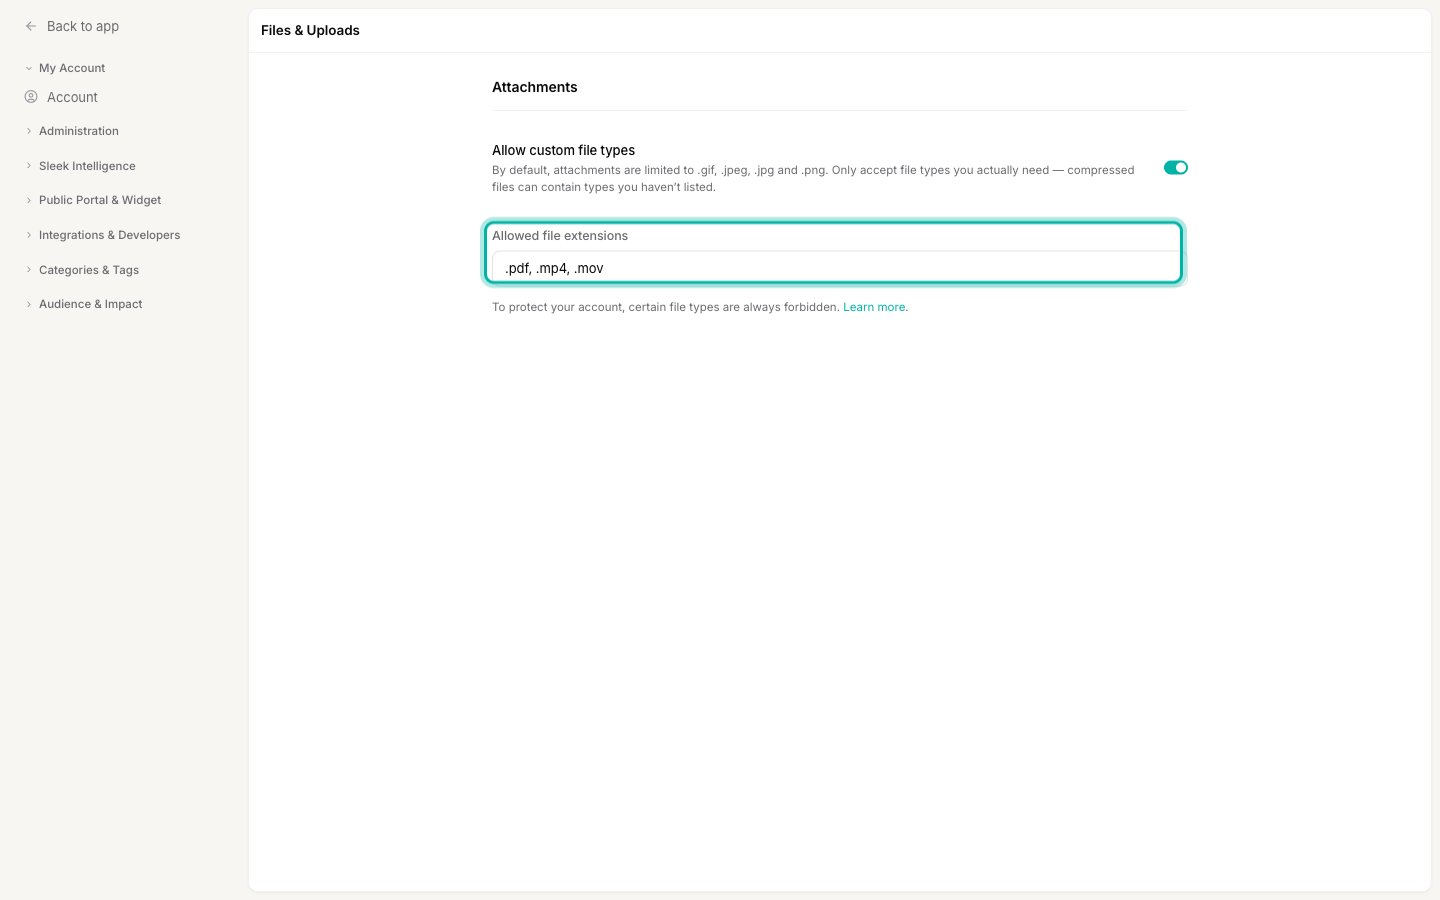Open Administration settings
Viewport: 1440px width, 900px height.
tap(79, 131)
